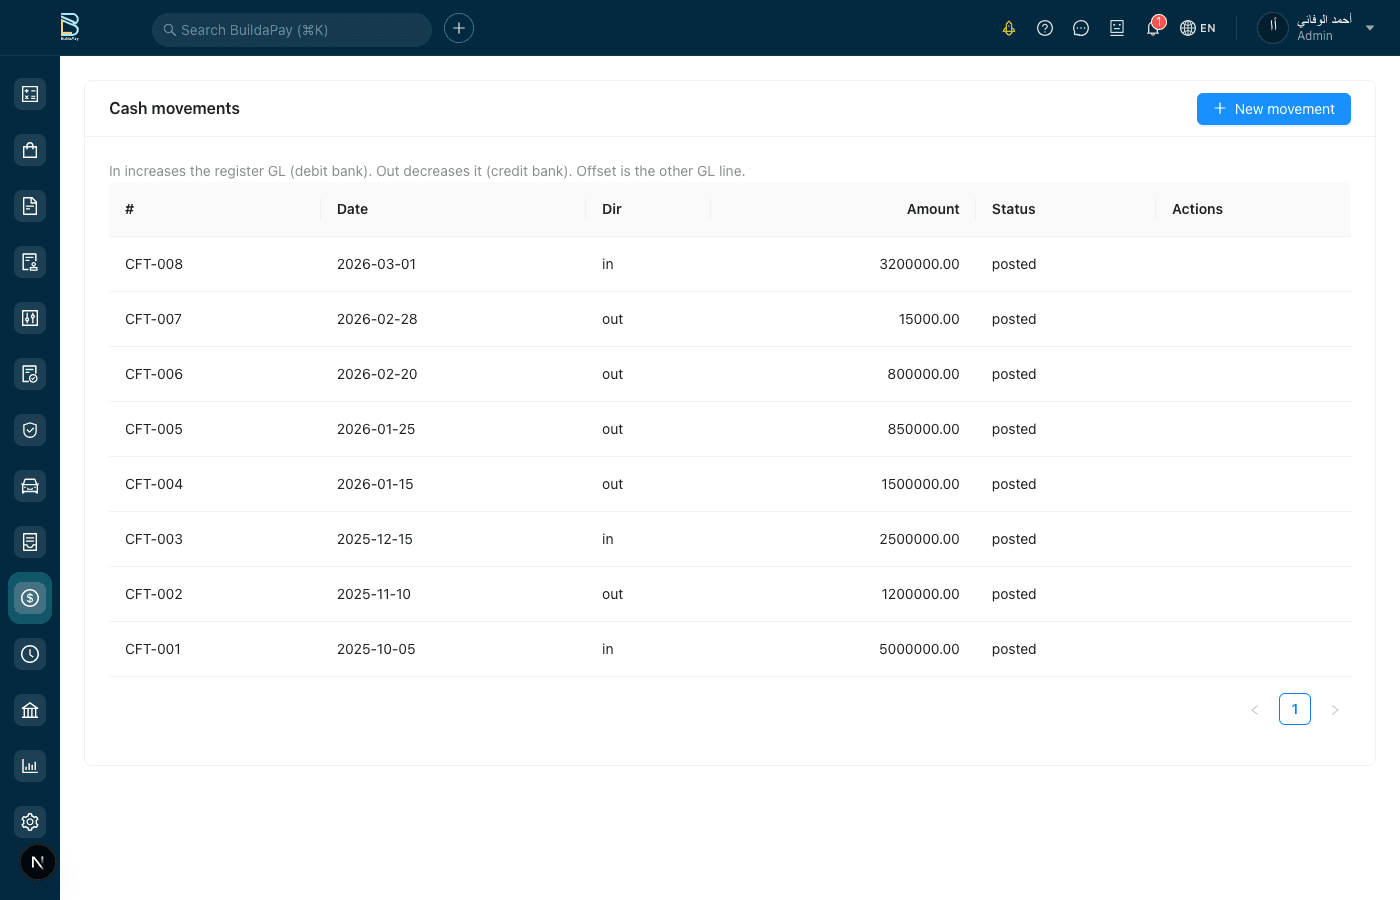
Task: Open the clock icon in sidebar
Action: [x=30, y=654]
